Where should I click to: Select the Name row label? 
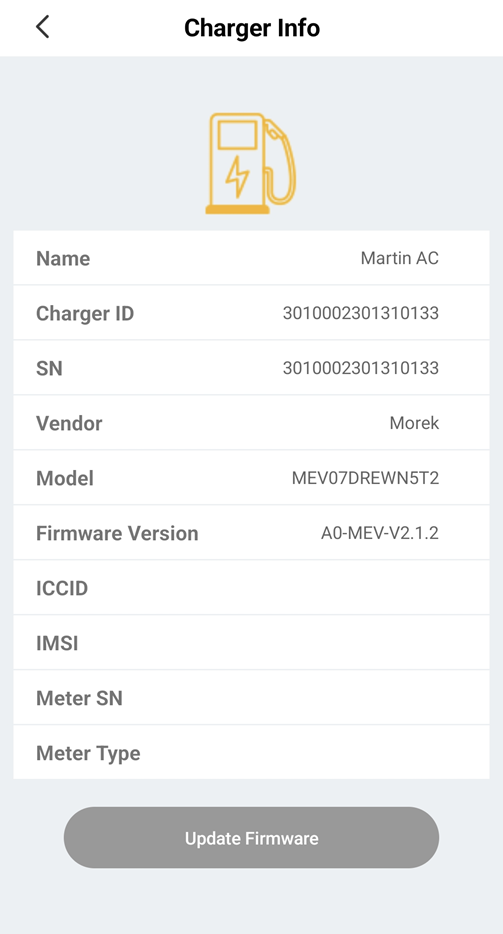(63, 259)
